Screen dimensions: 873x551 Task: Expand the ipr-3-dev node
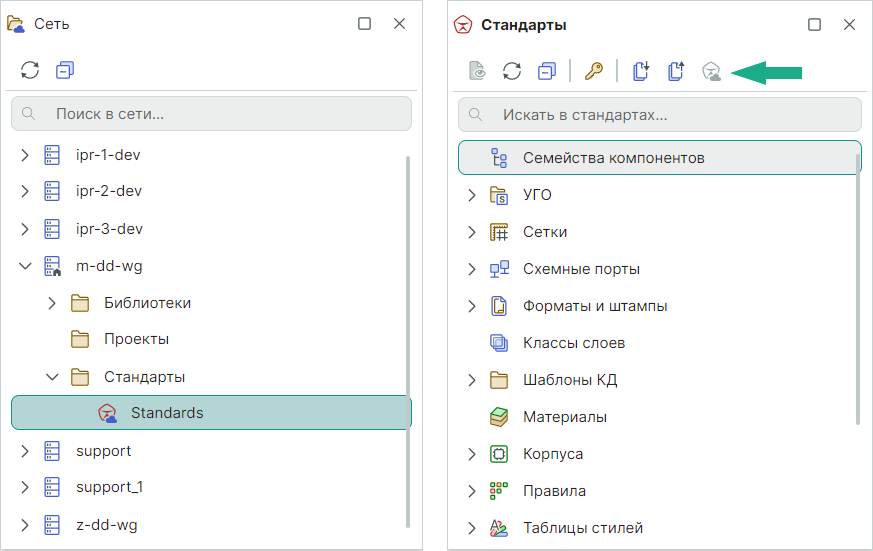pyautogui.click(x=24, y=229)
